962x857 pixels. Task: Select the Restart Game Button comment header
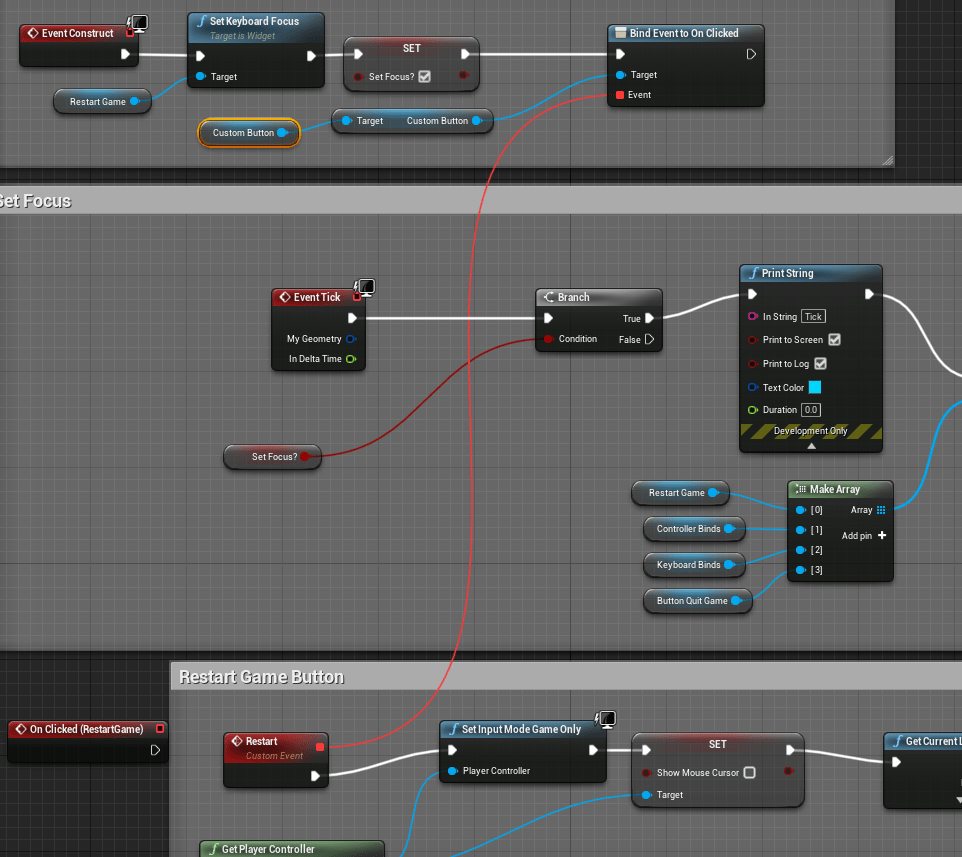point(262,677)
